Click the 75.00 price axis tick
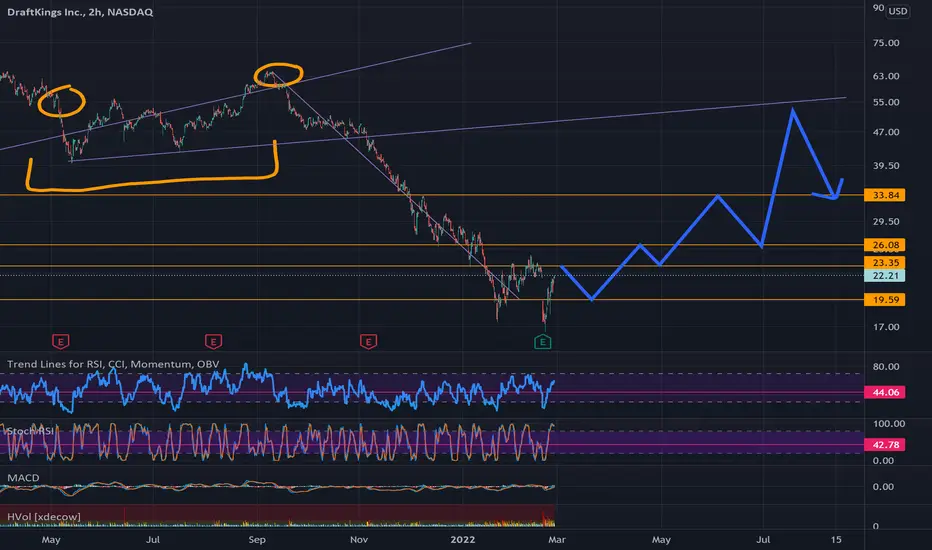Image resolution: width=932 pixels, height=550 pixels. (x=886, y=43)
